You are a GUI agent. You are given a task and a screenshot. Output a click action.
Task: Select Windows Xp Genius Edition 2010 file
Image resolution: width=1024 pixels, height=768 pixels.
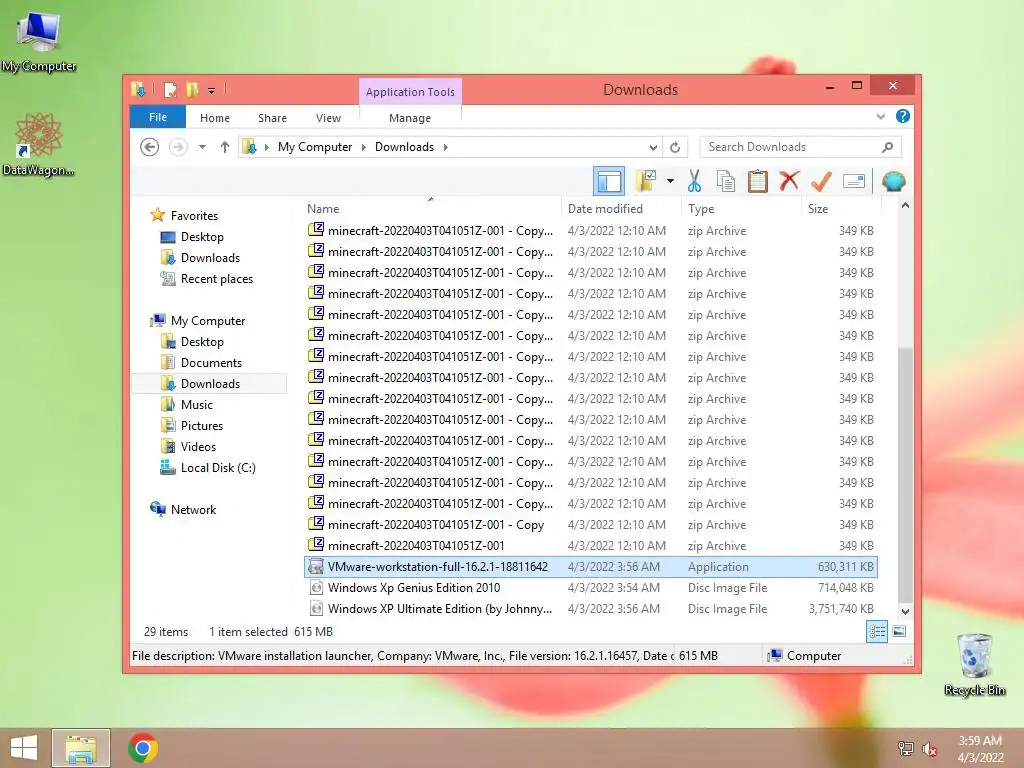tap(590, 588)
